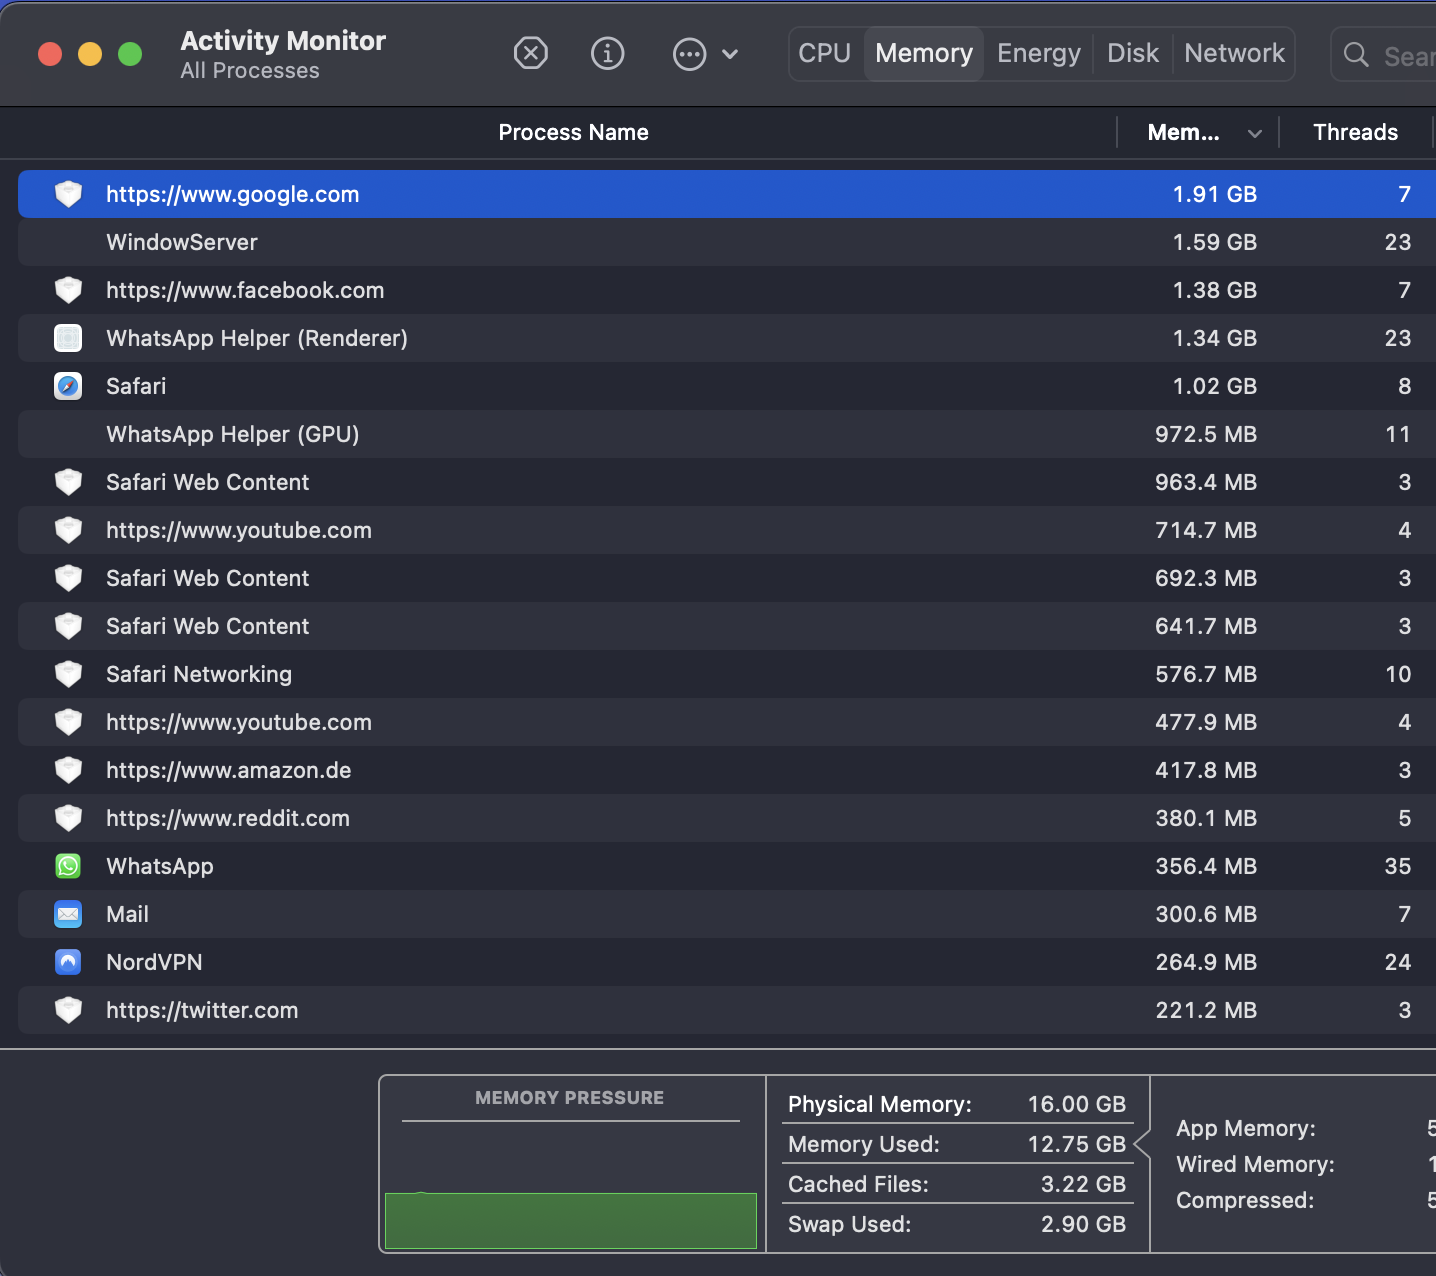Screen dimensions: 1436x1276
Task: Click the green WhatsApp icon
Action: 68,866
